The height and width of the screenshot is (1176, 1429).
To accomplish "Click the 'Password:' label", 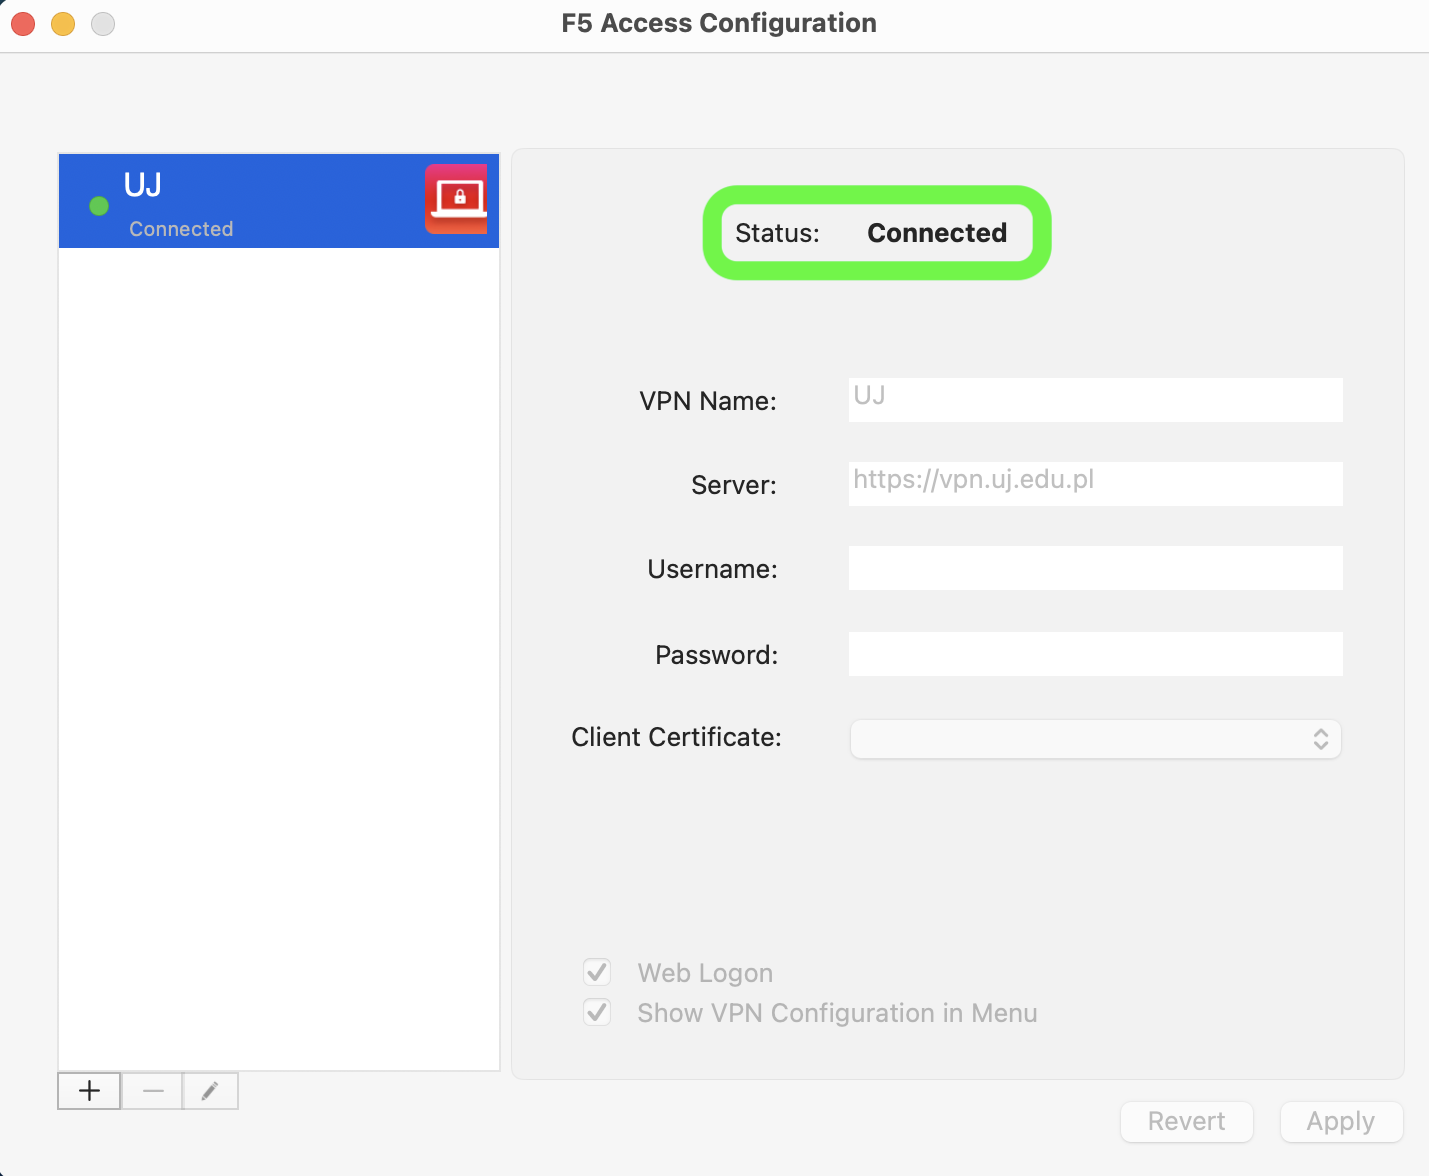I will [x=716, y=655].
